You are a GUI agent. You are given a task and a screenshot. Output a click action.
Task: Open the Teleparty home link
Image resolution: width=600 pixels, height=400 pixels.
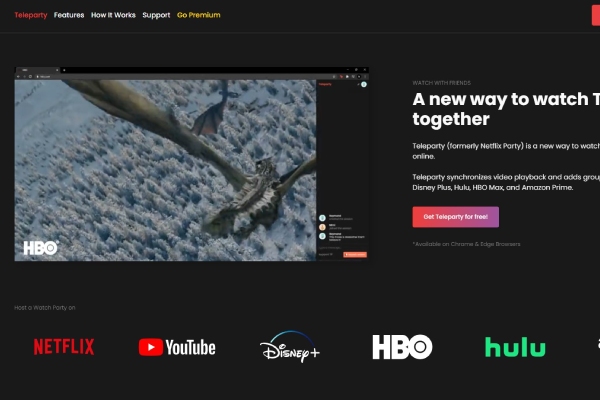pyautogui.click(x=30, y=15)
